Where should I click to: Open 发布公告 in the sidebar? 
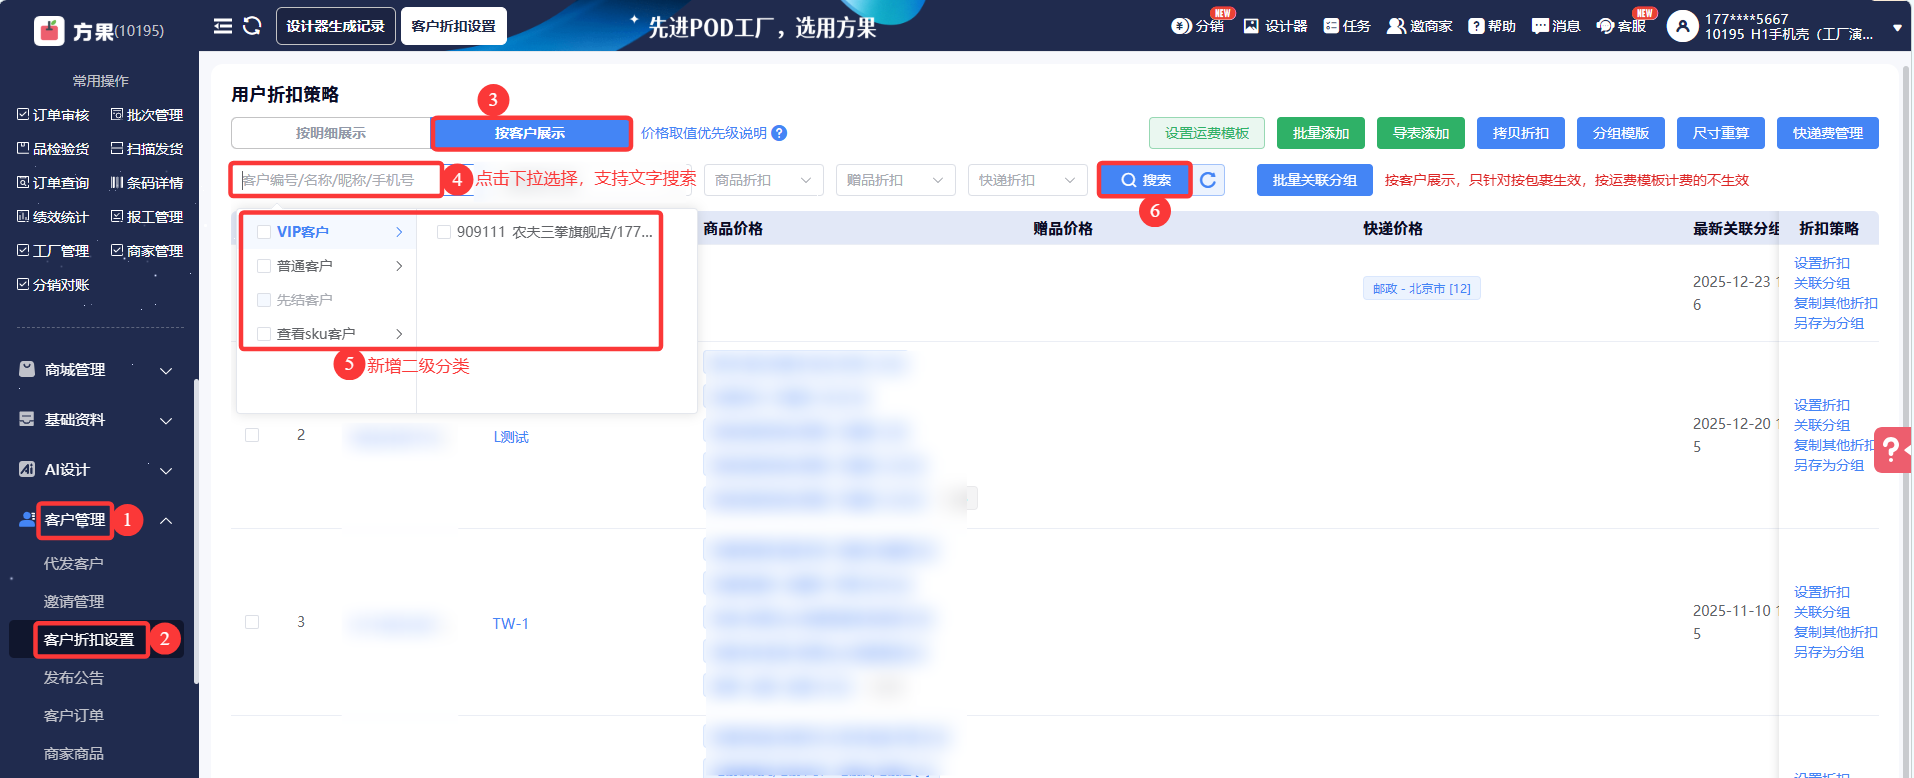(74, 678)
